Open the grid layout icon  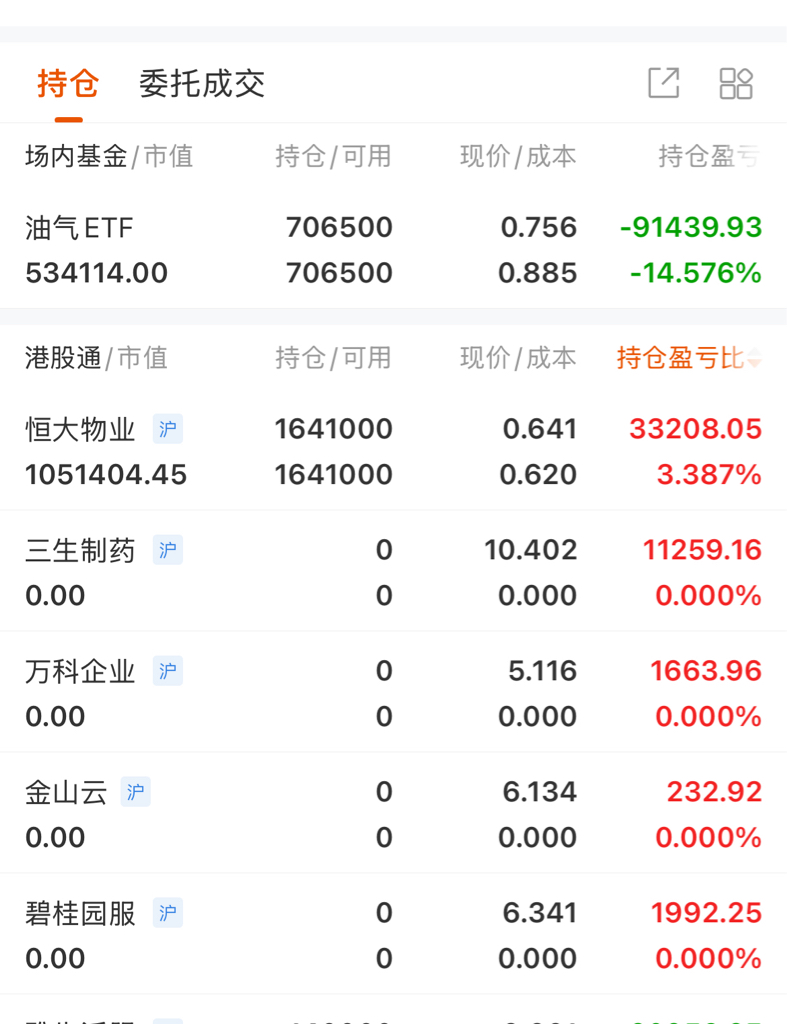pos(736,84)
